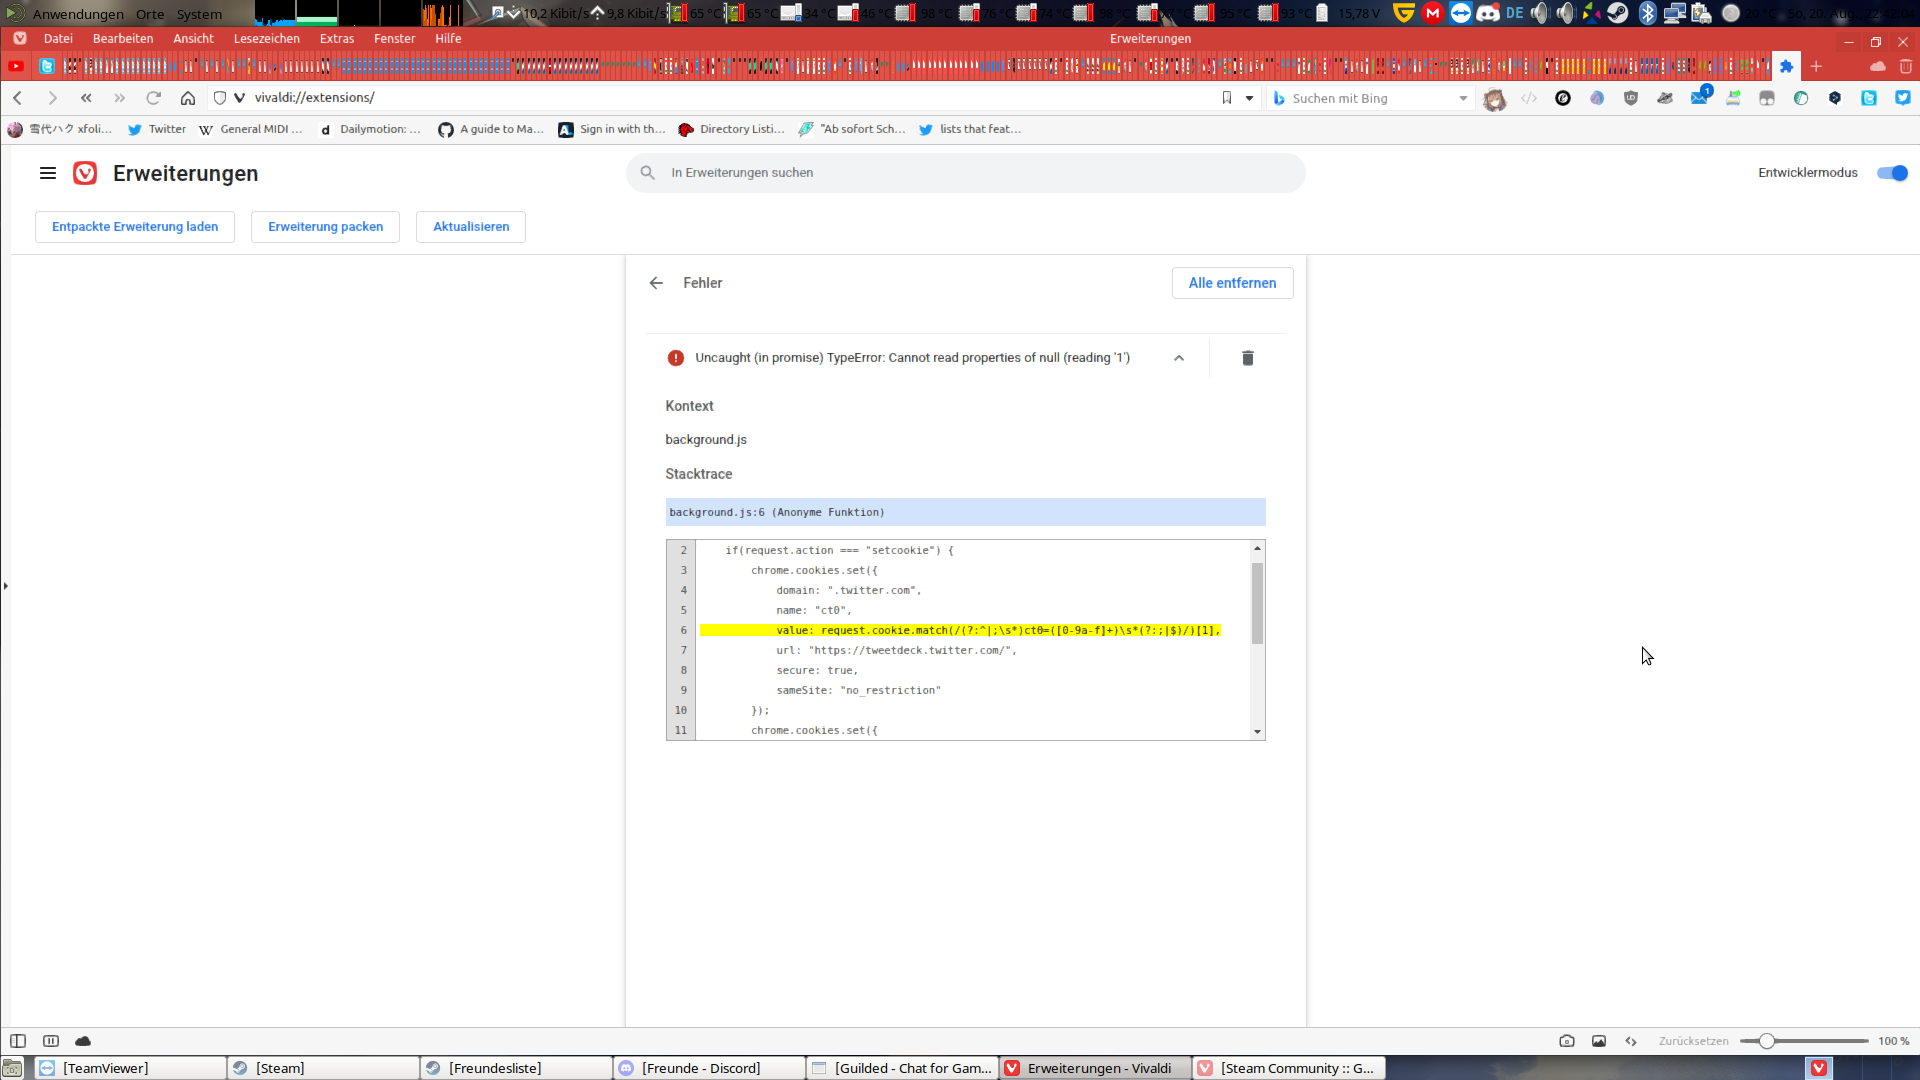Click the Alle entfernen button

click(x=1232, y=283)
